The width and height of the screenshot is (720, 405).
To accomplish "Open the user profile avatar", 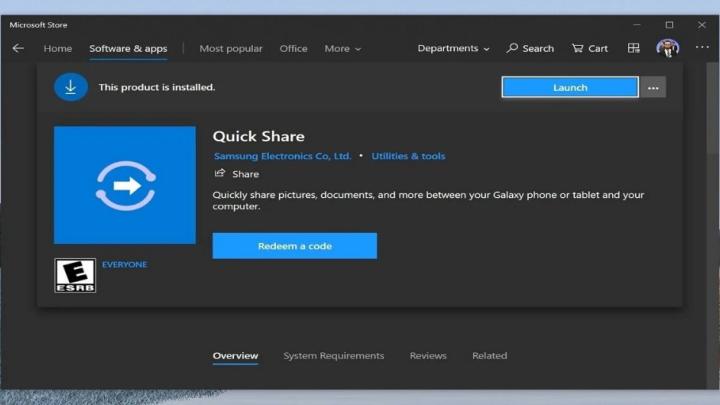I will (x=668, y=48).
